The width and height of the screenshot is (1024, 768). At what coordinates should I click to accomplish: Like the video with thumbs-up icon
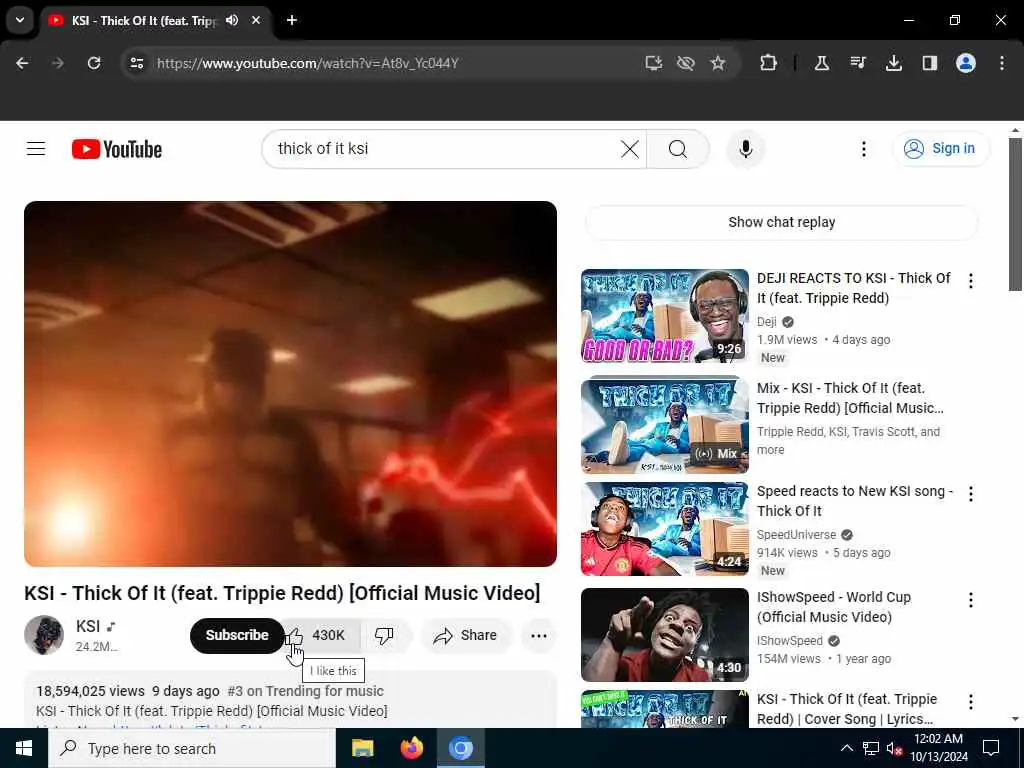coord(295,635)
